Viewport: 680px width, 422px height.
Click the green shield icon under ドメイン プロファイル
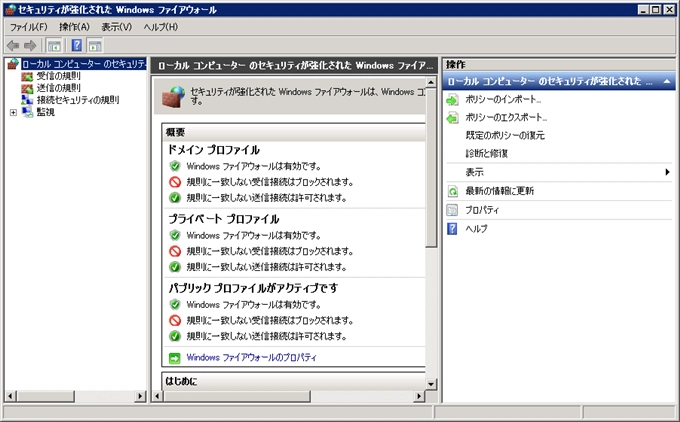pyautogui.click(x=175, y=166)
